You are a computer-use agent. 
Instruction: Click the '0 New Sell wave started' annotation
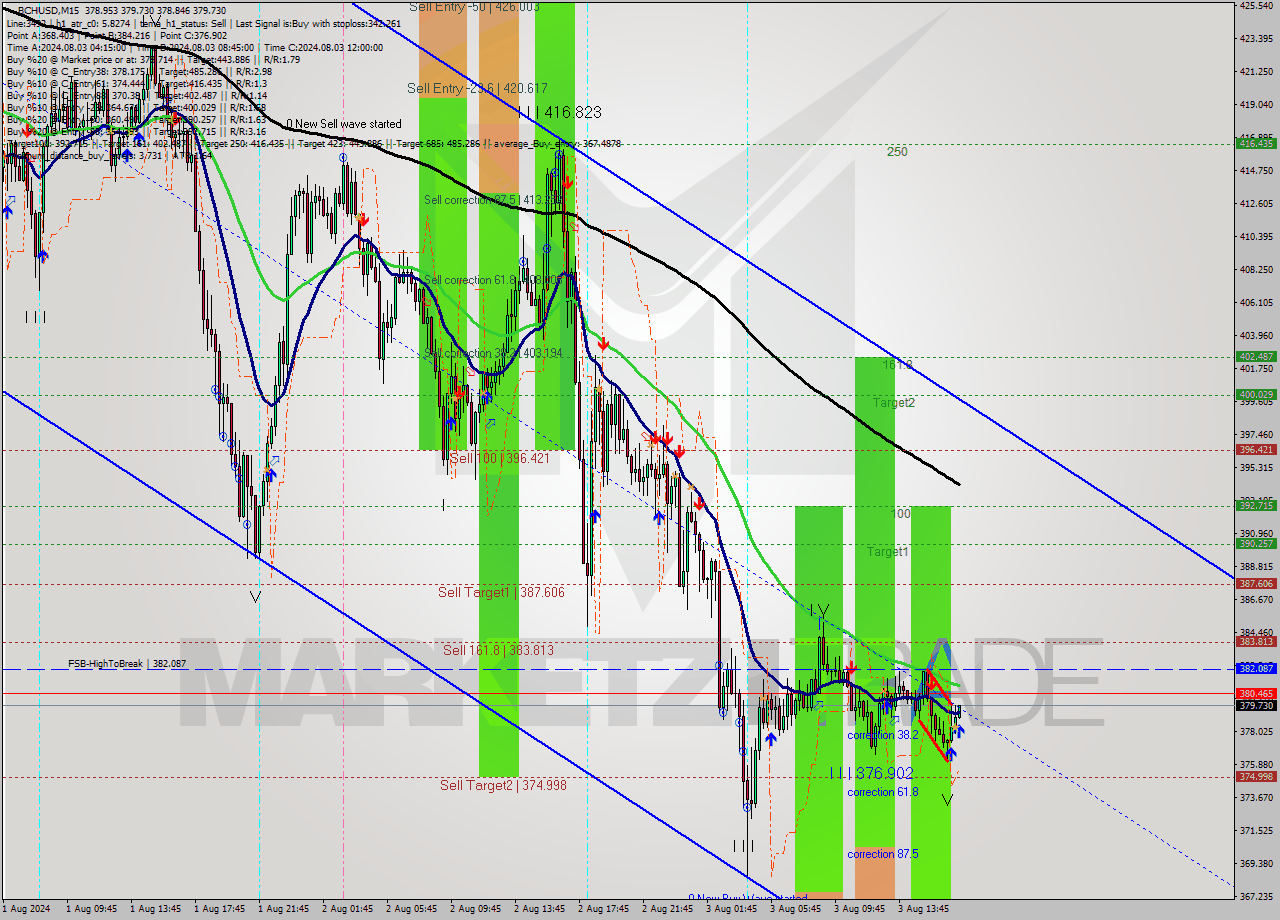click(344, 124)
